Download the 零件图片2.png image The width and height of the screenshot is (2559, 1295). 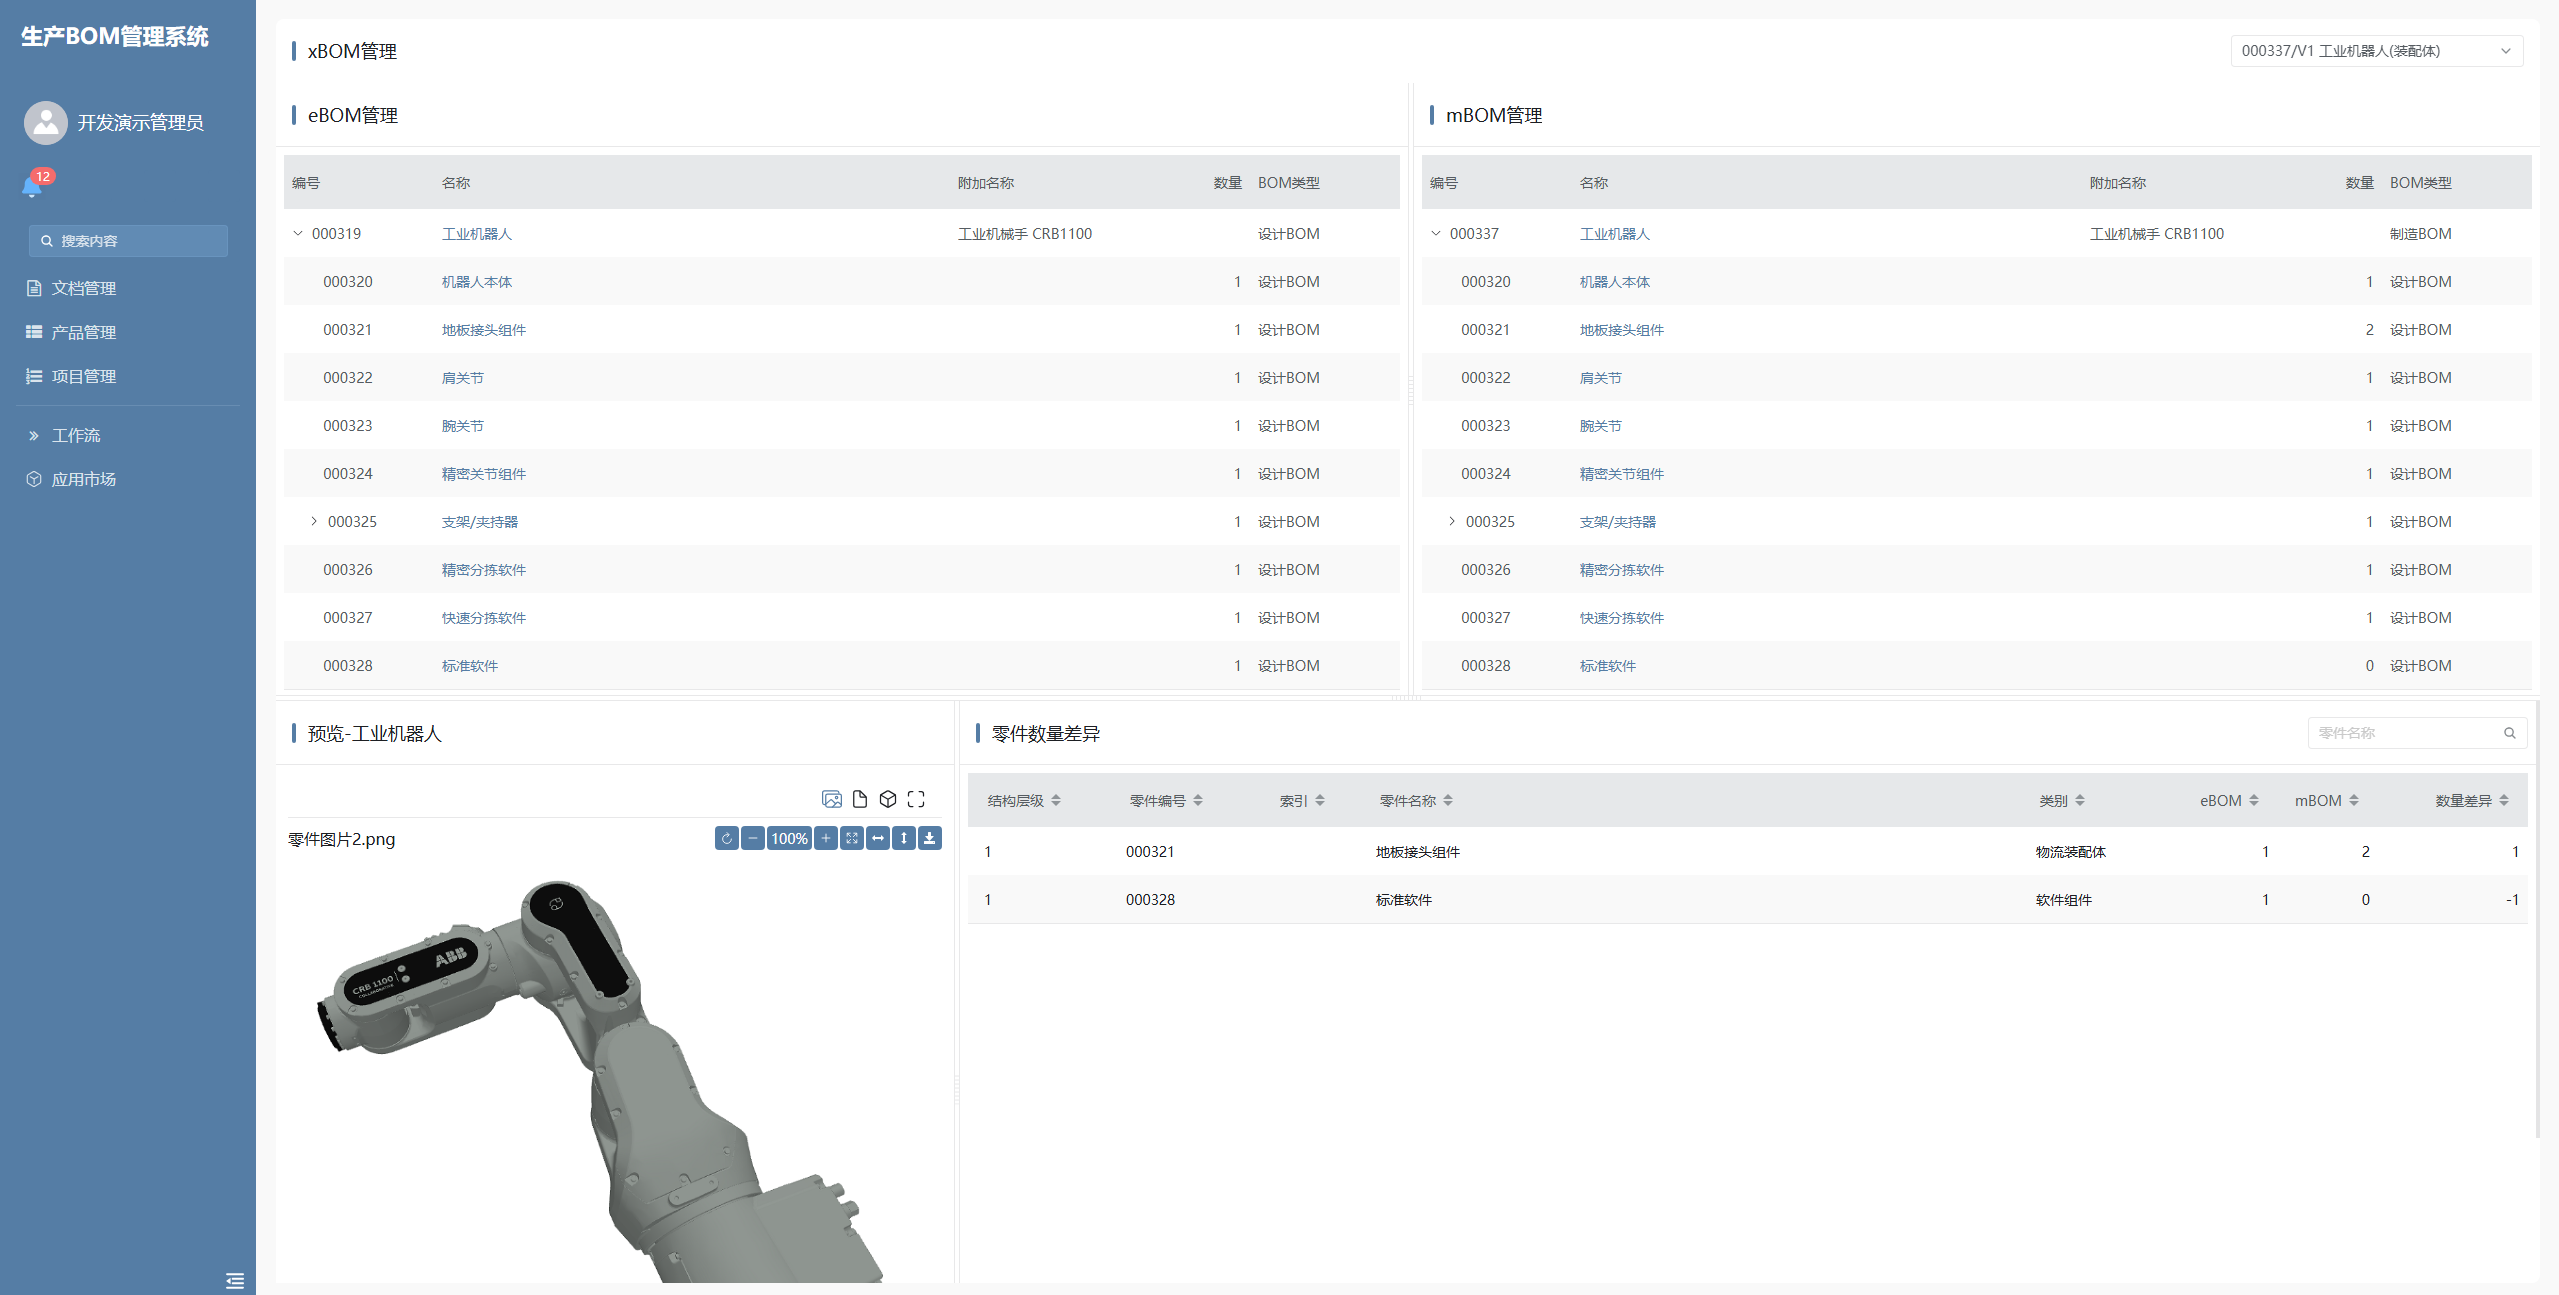[930, 838]
